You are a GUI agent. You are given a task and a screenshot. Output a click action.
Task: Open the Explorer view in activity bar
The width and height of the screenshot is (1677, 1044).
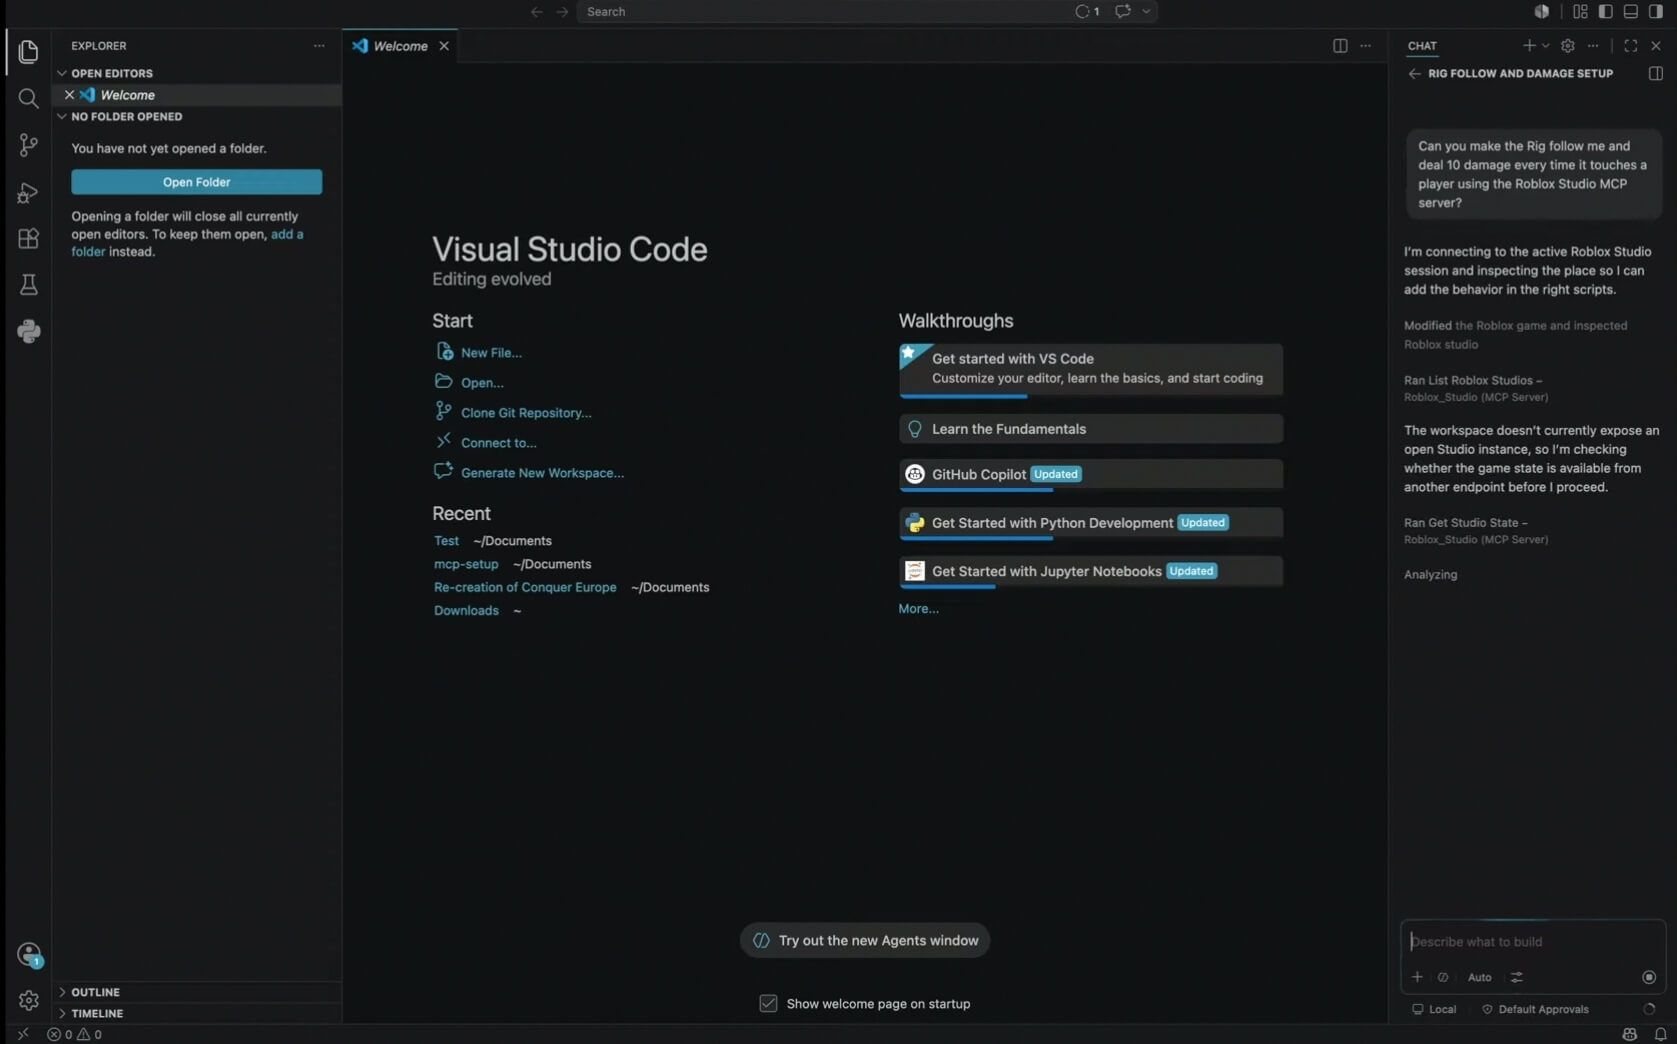point(28,52)
